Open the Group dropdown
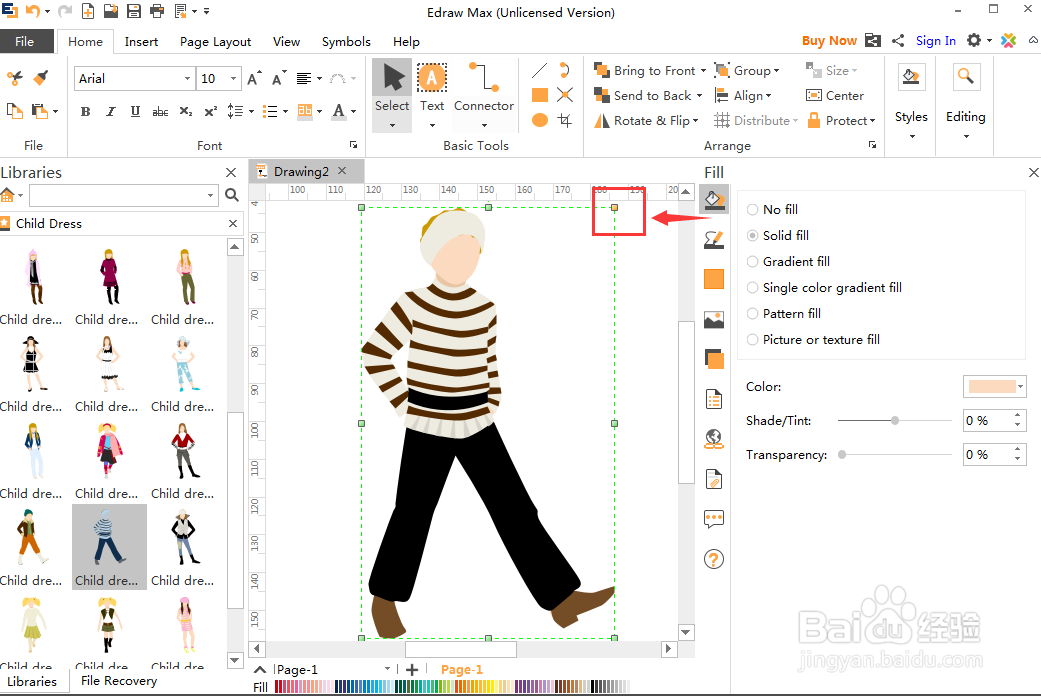Image resolution: width=1041 pixels, height=696 pixels. (747, 70)
